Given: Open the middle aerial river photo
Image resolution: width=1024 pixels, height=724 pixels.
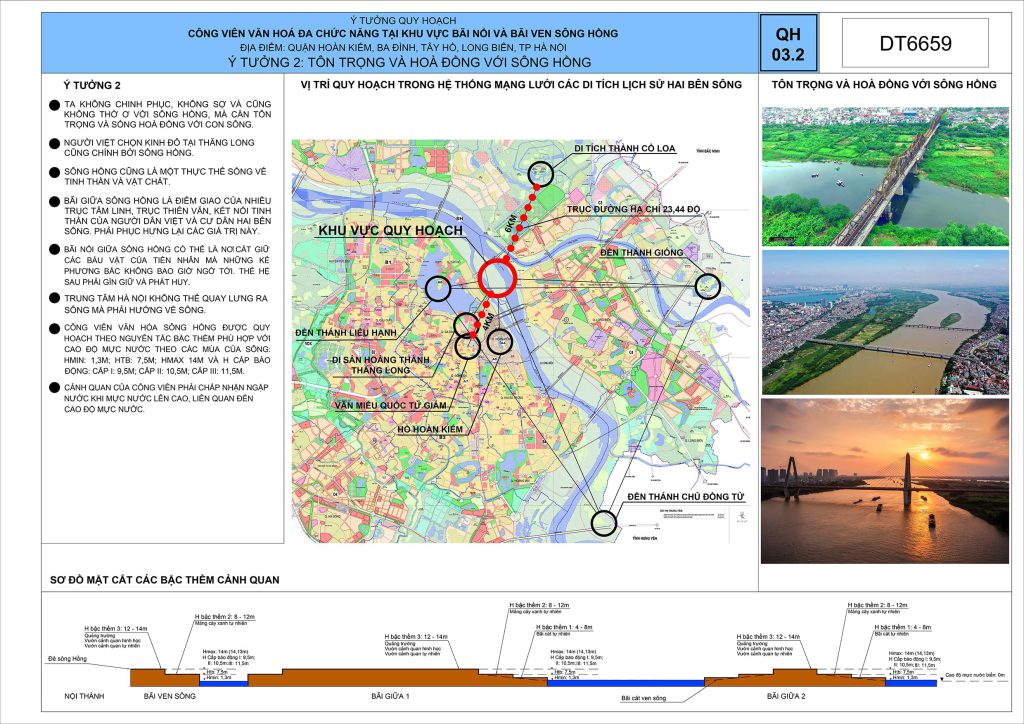Looking at the screenshot, I should tap(885, 322).
